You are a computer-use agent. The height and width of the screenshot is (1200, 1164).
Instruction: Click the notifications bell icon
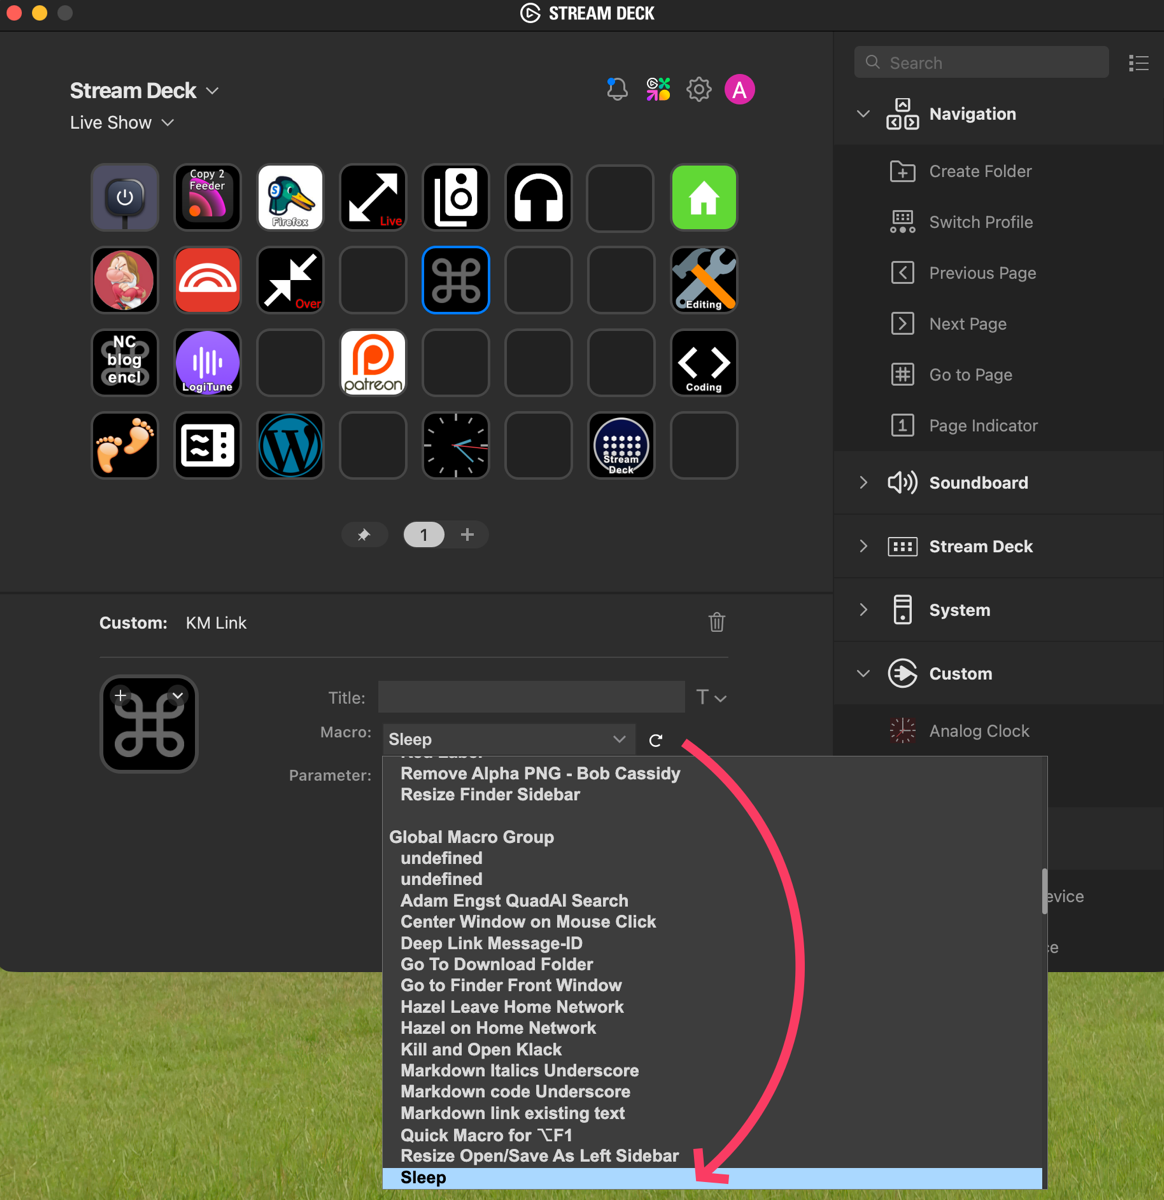click(616, 89)
